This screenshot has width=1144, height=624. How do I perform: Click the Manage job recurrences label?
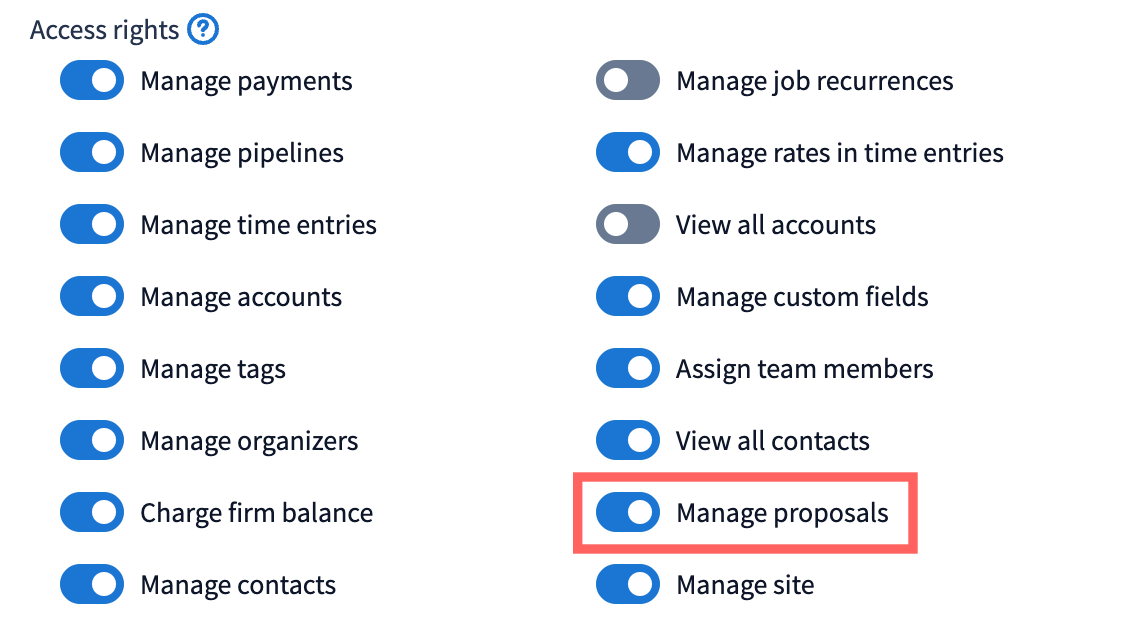[x=815, y=81]
